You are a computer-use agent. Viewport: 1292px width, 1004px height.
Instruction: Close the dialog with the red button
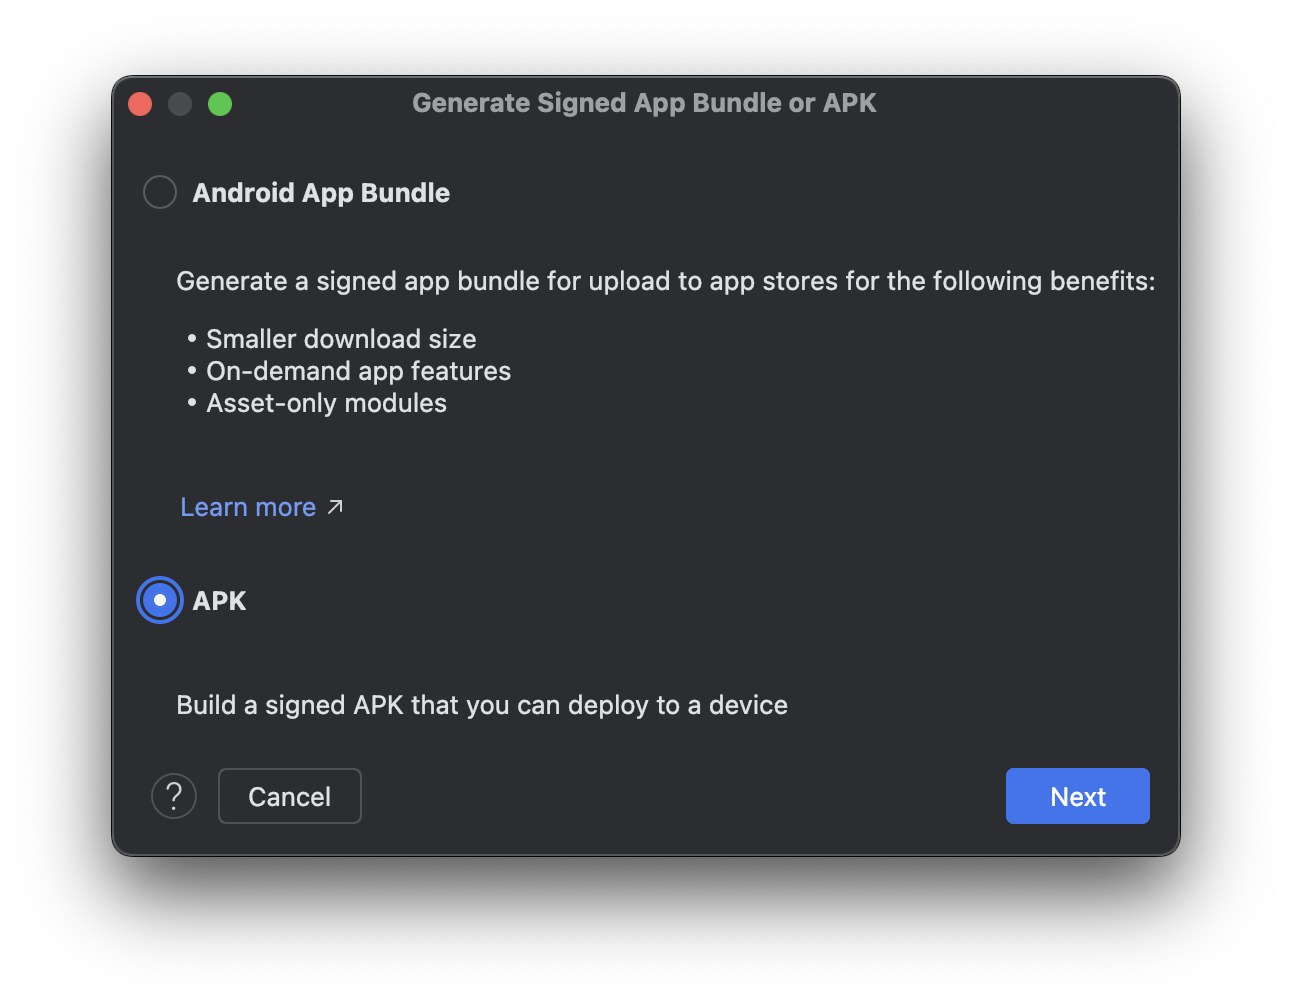click(x=140, y=104)
